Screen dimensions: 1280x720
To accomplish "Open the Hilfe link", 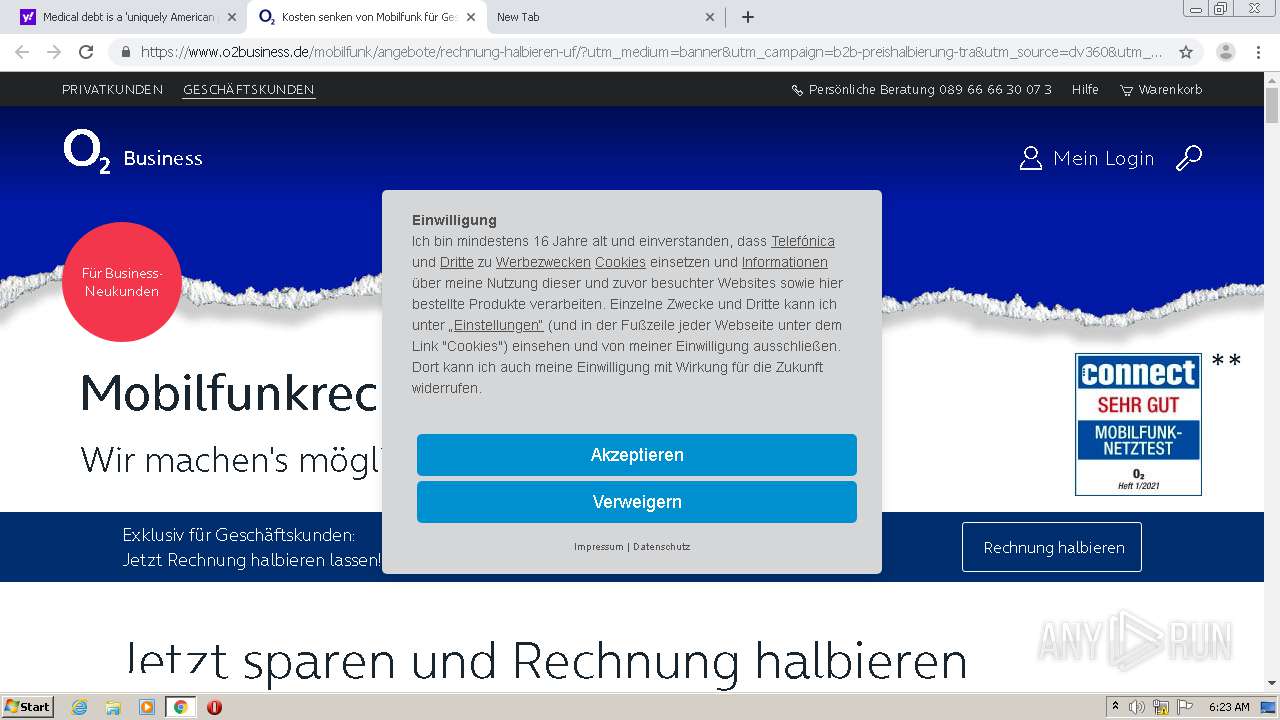I will coord(1085,89).
